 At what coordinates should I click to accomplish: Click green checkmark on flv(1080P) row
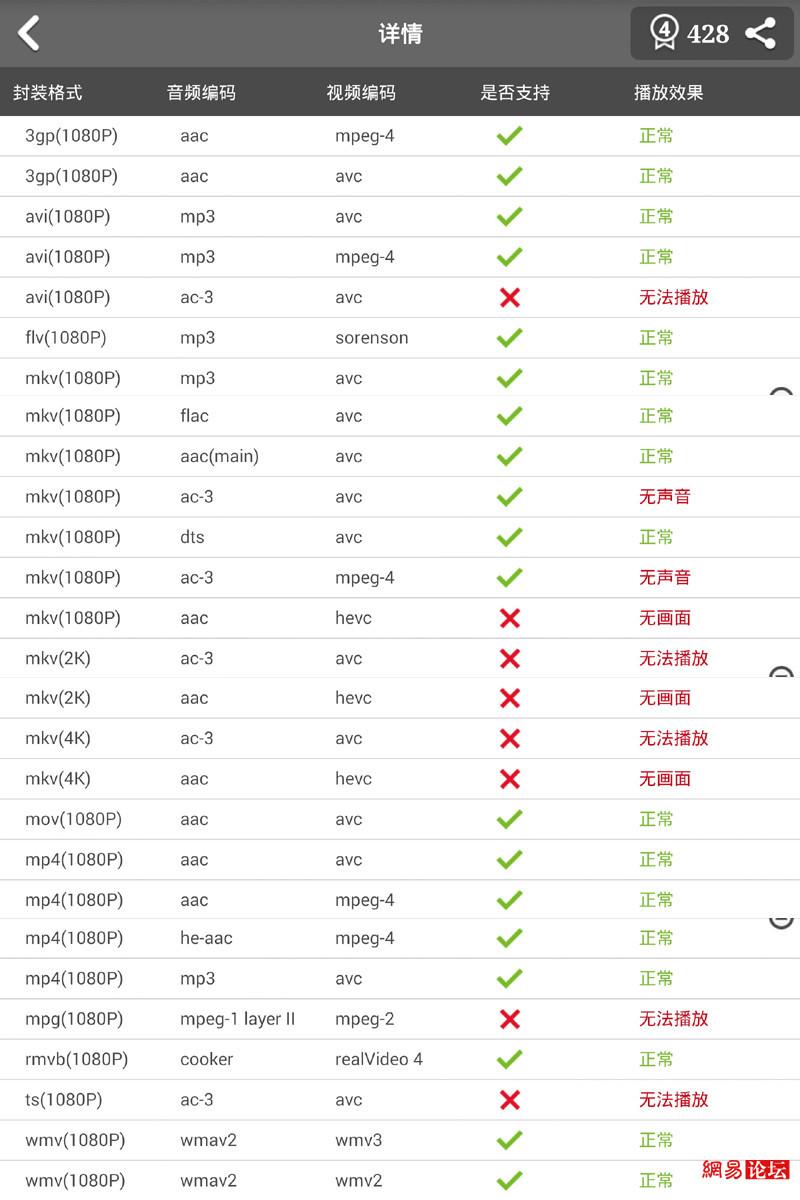tap(510, 338)
